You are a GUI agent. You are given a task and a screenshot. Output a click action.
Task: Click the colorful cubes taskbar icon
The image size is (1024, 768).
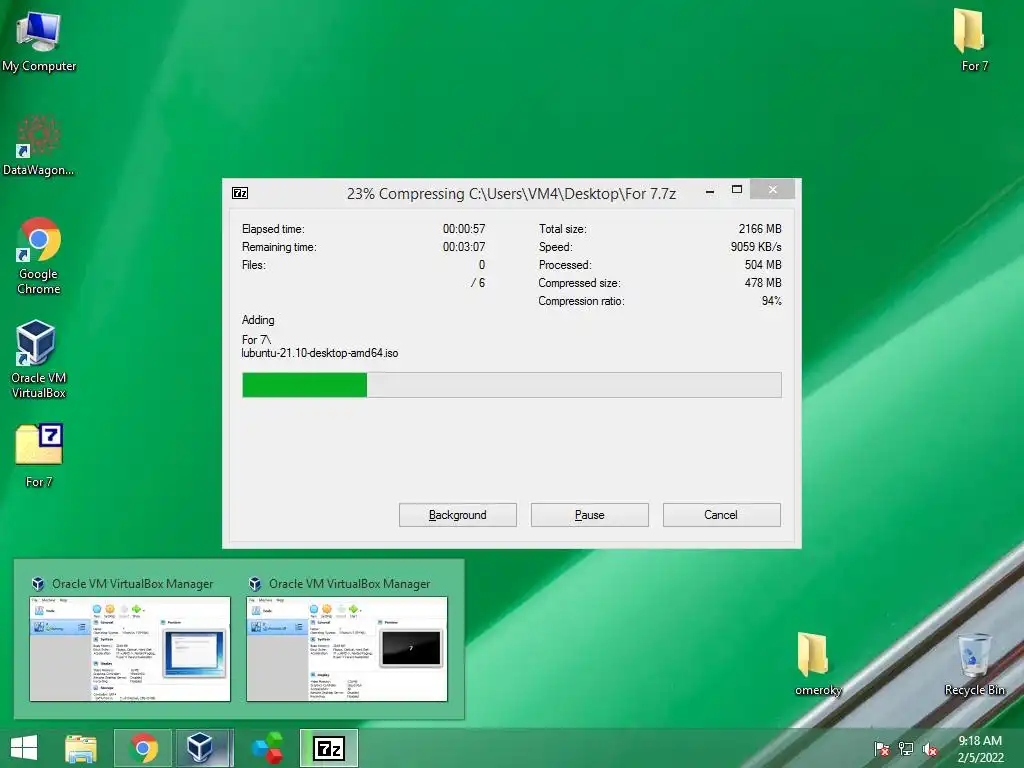[268, 748]
